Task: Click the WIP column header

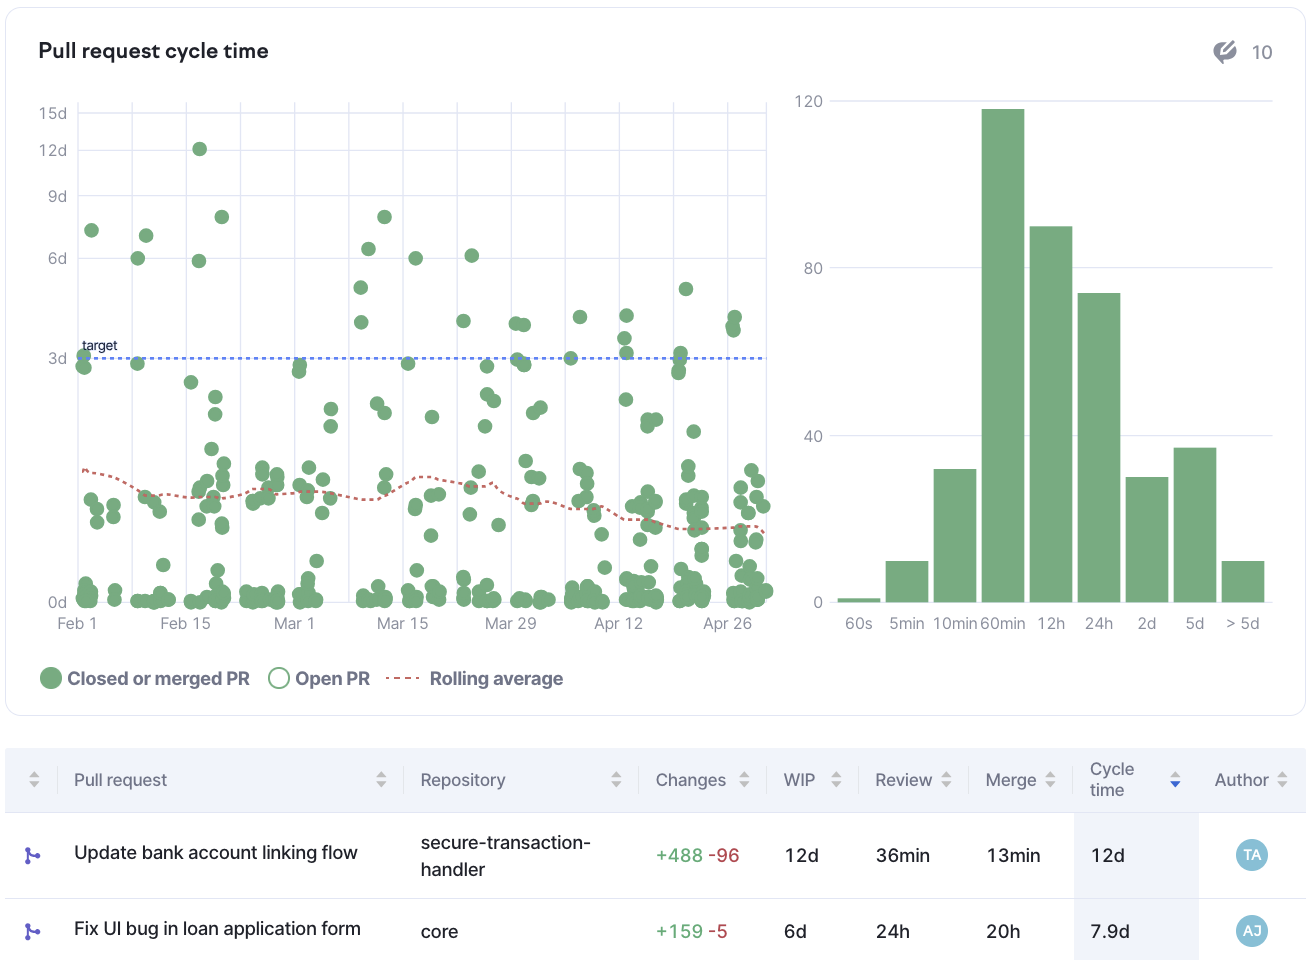Action: pos(799,780)
